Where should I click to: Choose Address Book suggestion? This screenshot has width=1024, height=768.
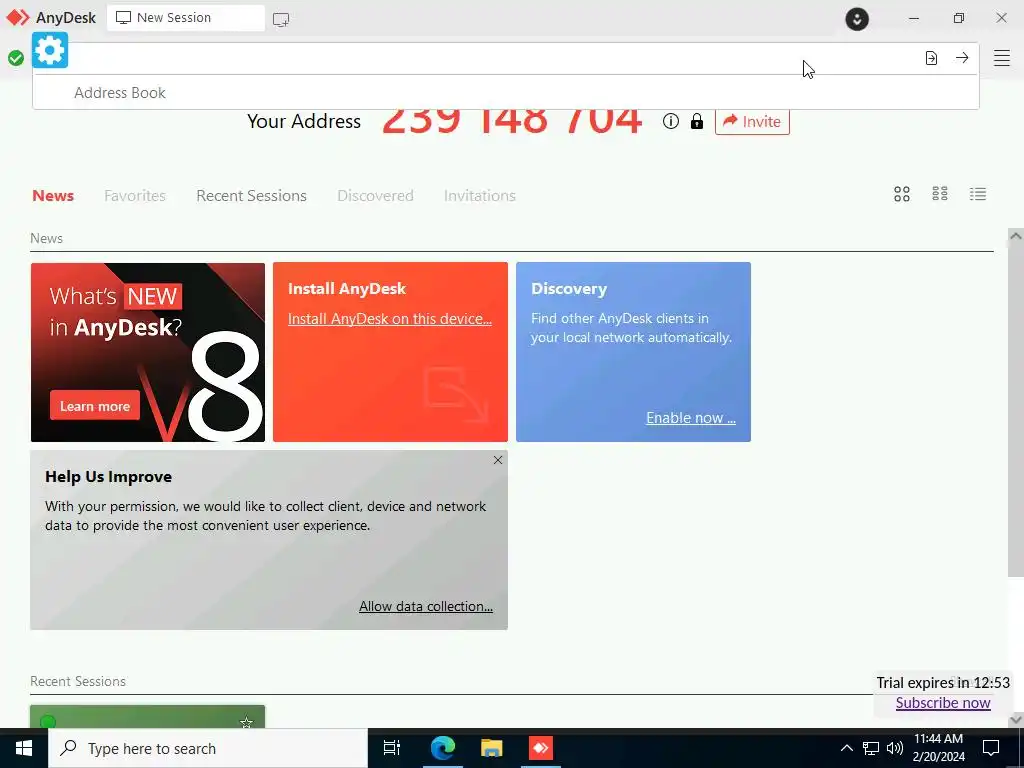505,93
